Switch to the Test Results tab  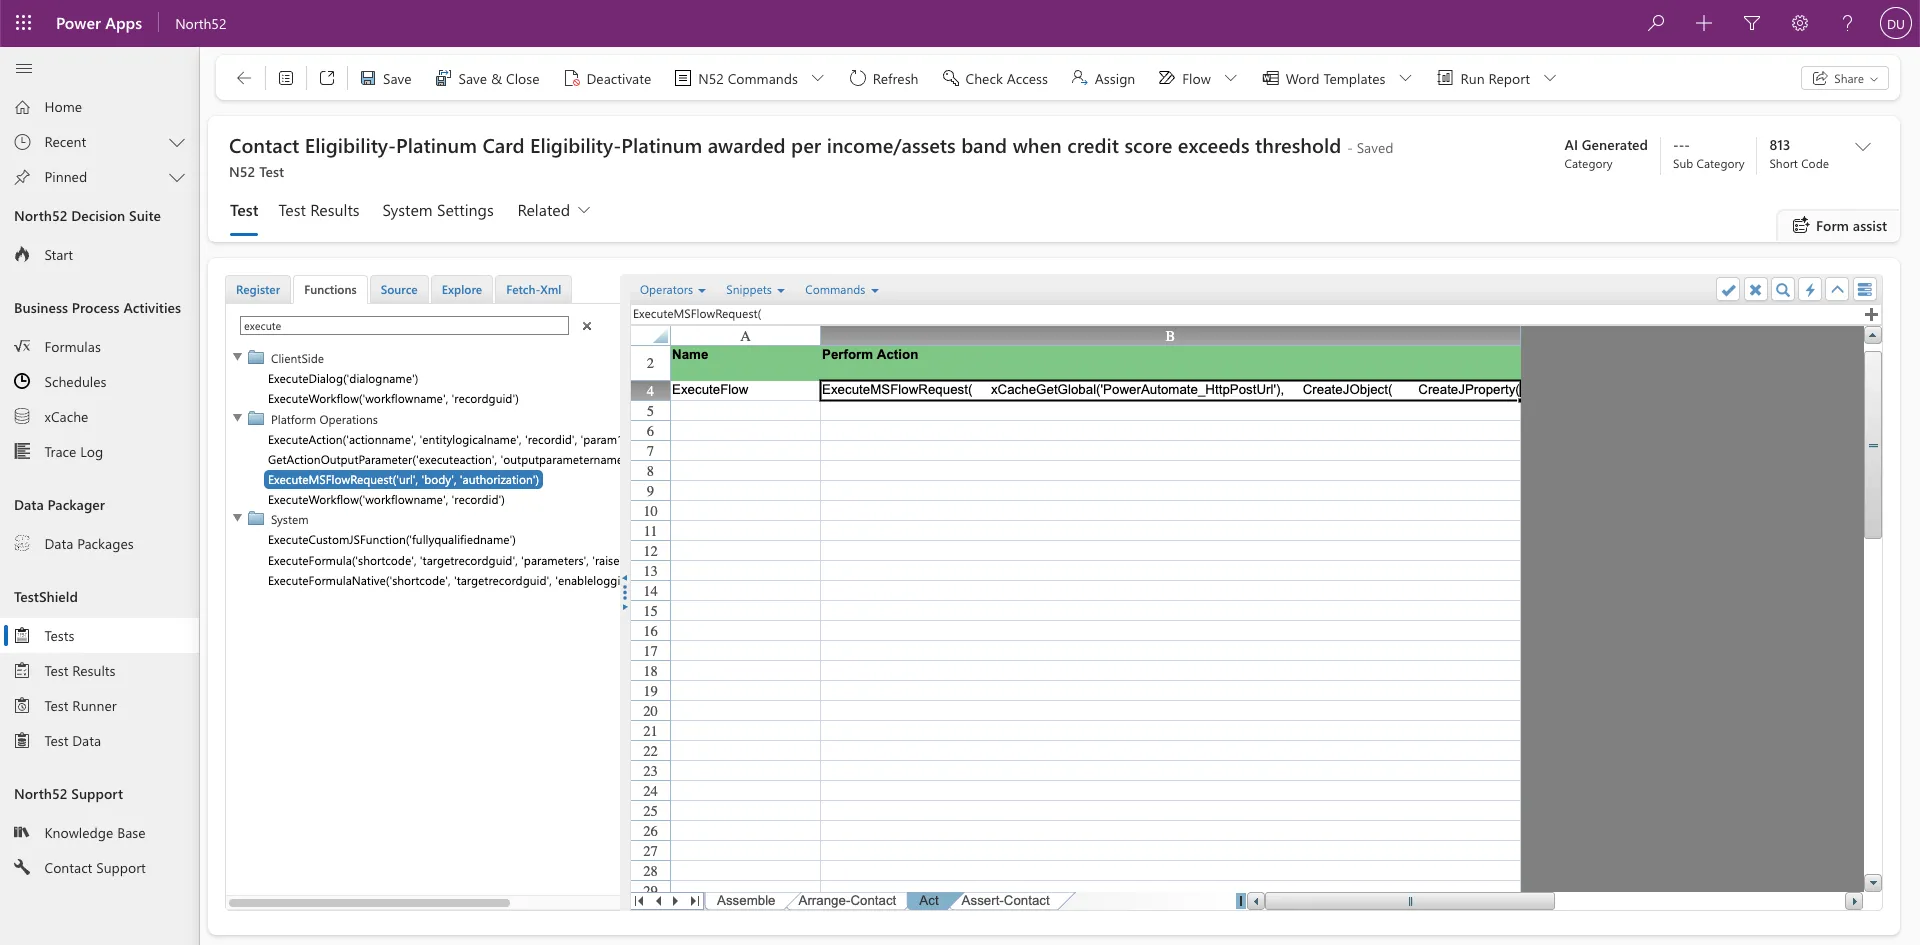318,210
